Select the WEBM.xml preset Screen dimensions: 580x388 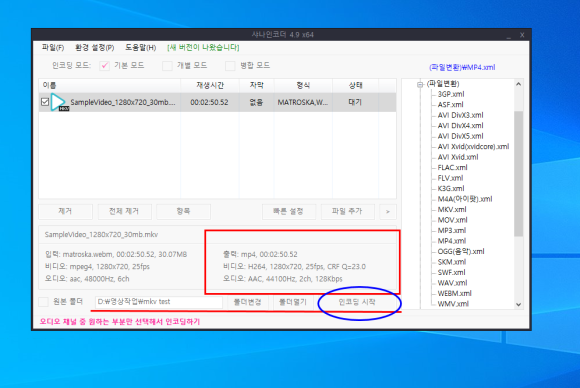(x=454, y=293)
